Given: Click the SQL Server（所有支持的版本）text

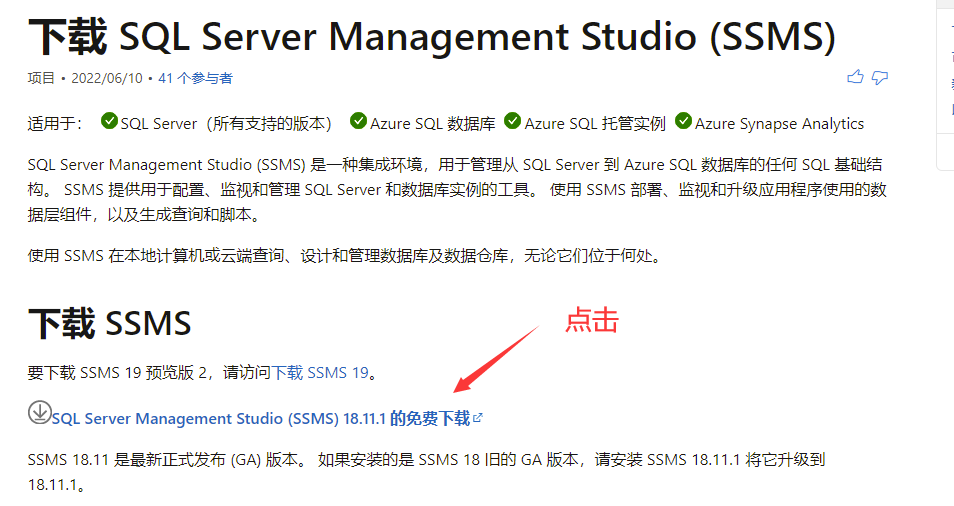Looking at the screenshot, I should pyautogui.click(x=226, y=124).
